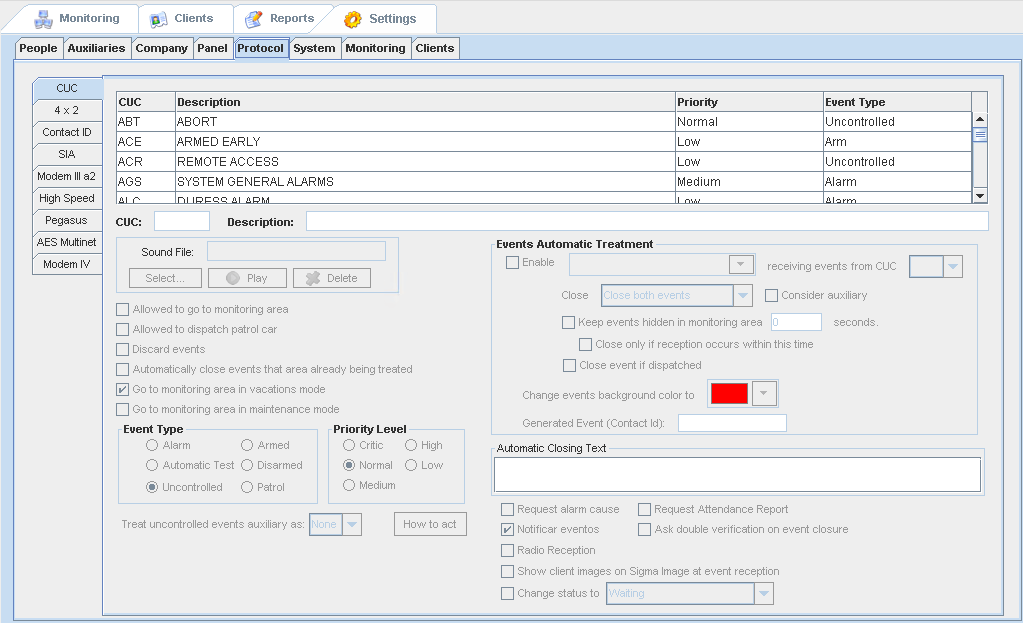Click the Delete sound file button
This screenshot has height=623, width=1023.
pos(332,278)
